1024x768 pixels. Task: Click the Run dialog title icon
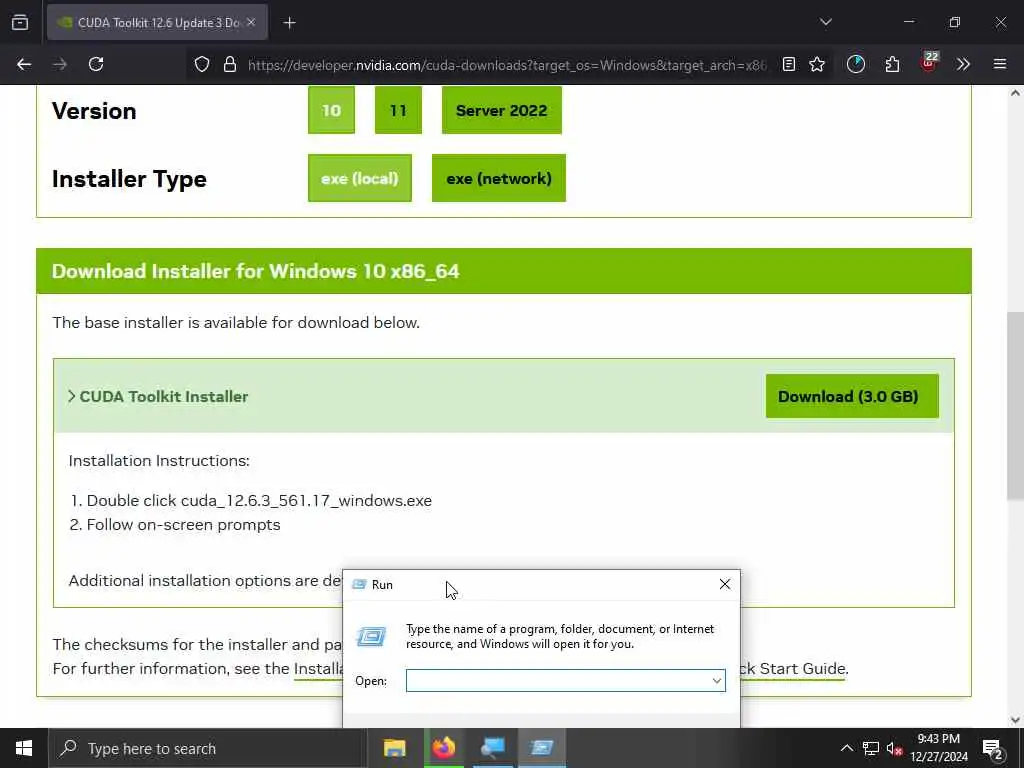[x=359, y=584]
